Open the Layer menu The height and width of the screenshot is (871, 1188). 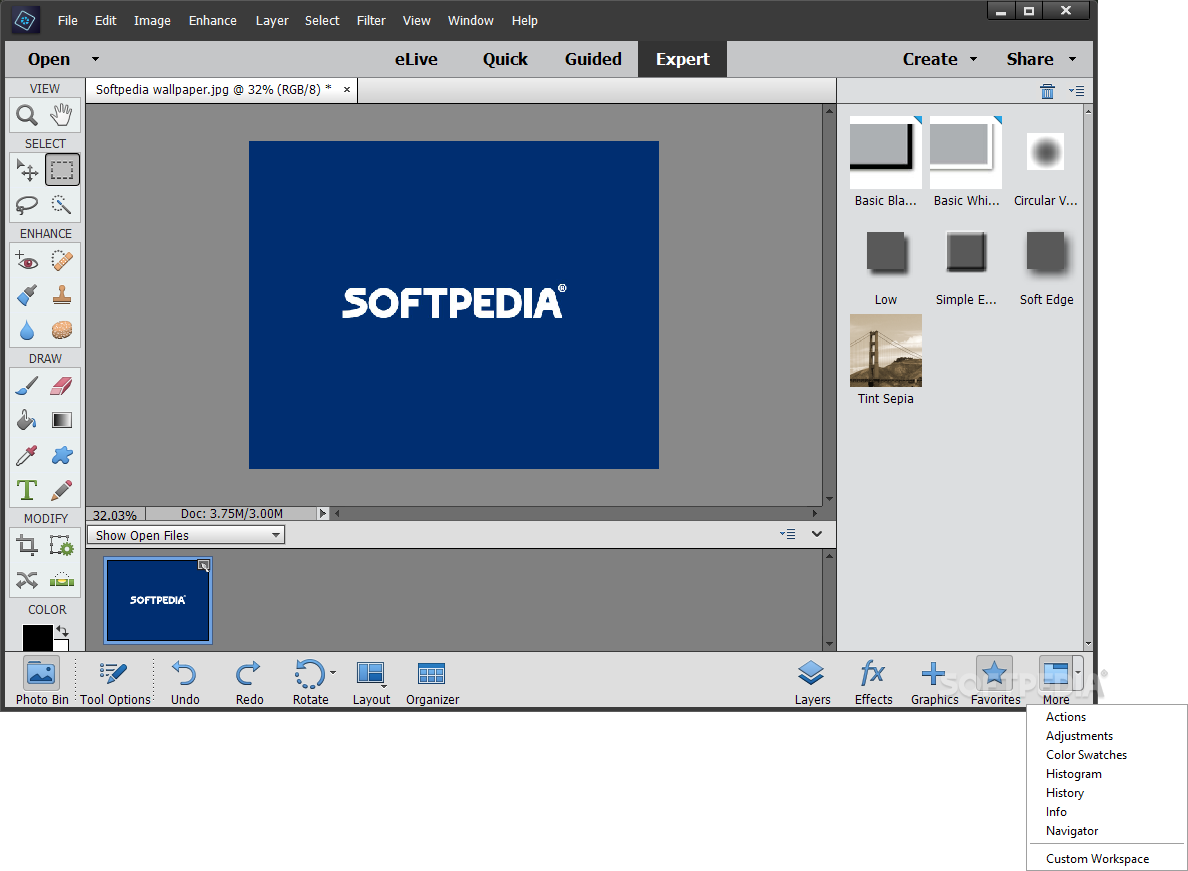(x=272, y=20)
